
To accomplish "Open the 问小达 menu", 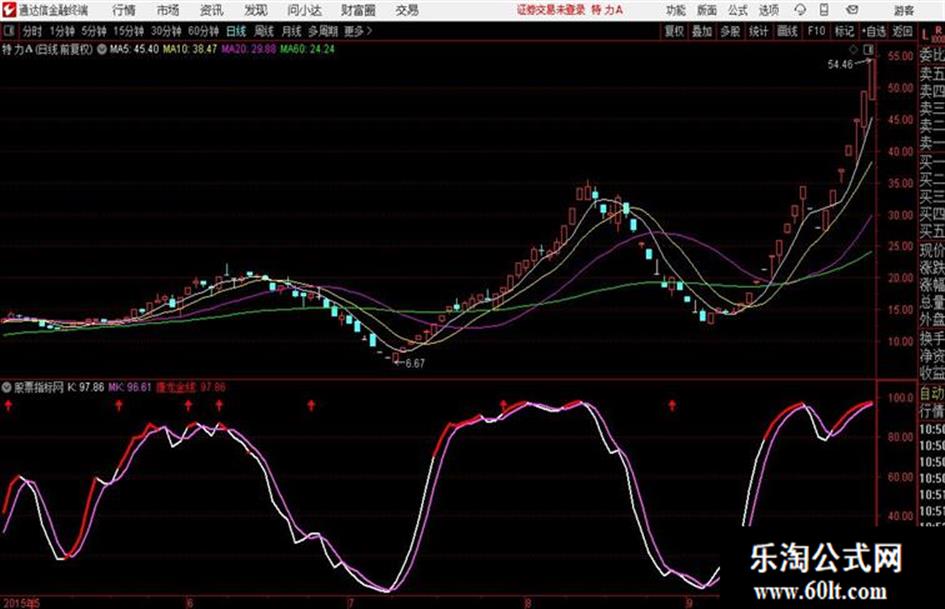I will [304, 10].
